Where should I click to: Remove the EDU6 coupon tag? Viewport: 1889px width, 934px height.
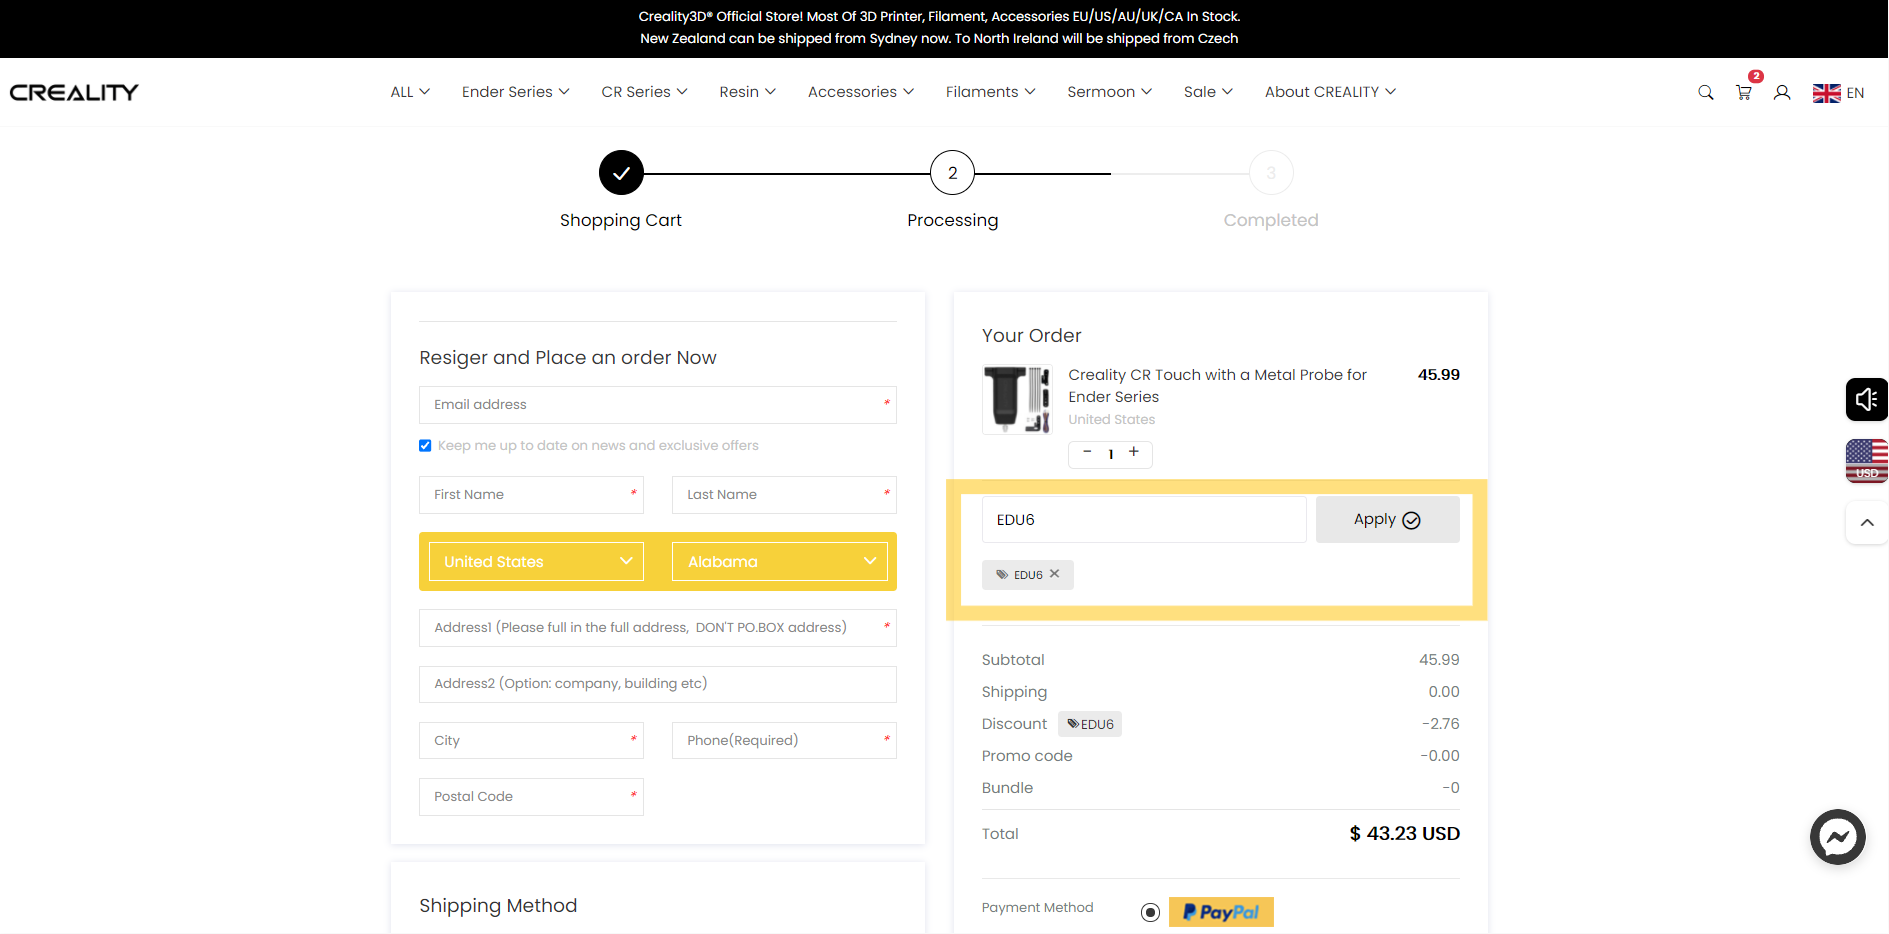(x=1054, y=574)
